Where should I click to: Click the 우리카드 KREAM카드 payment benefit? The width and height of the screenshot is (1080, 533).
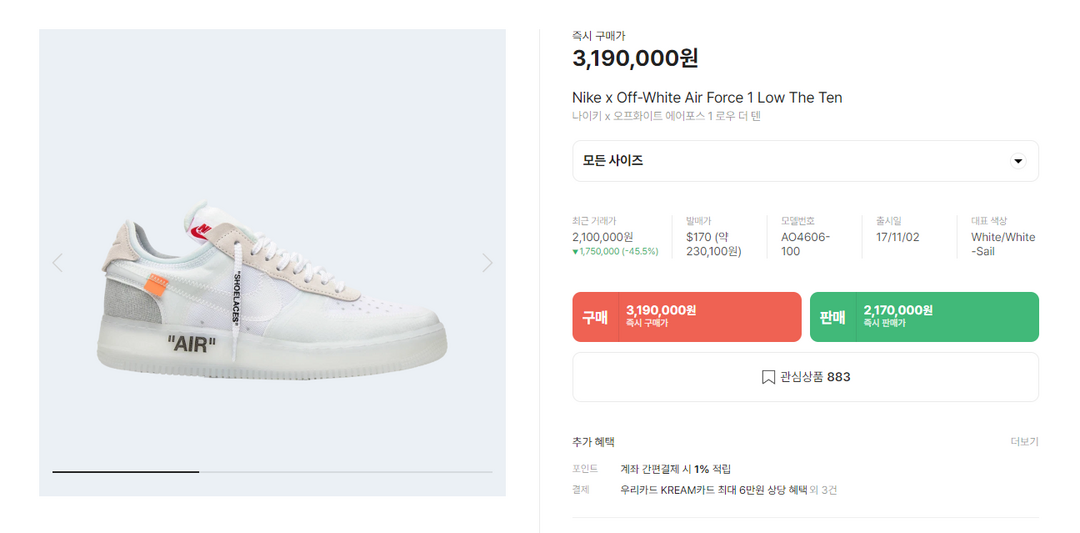(x=713, y=490)
